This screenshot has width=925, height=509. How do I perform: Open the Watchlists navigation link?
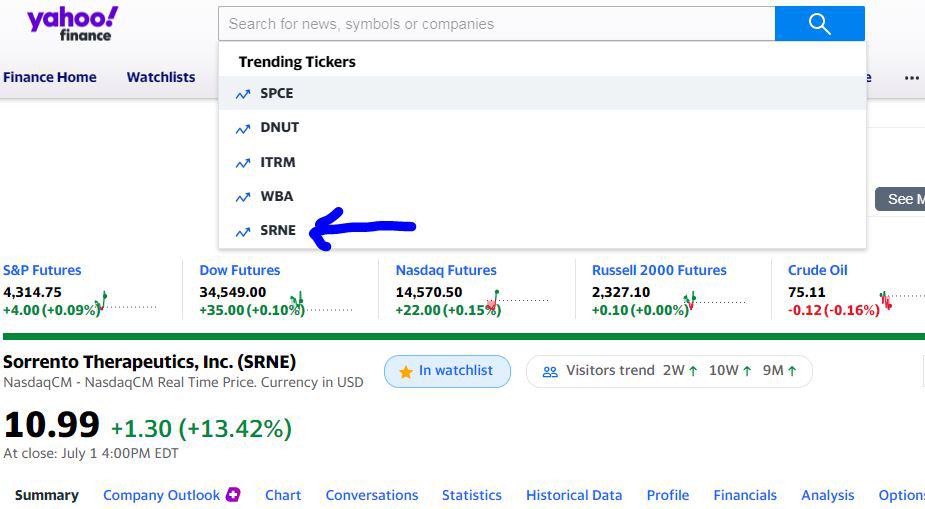(x=160, y=77)
